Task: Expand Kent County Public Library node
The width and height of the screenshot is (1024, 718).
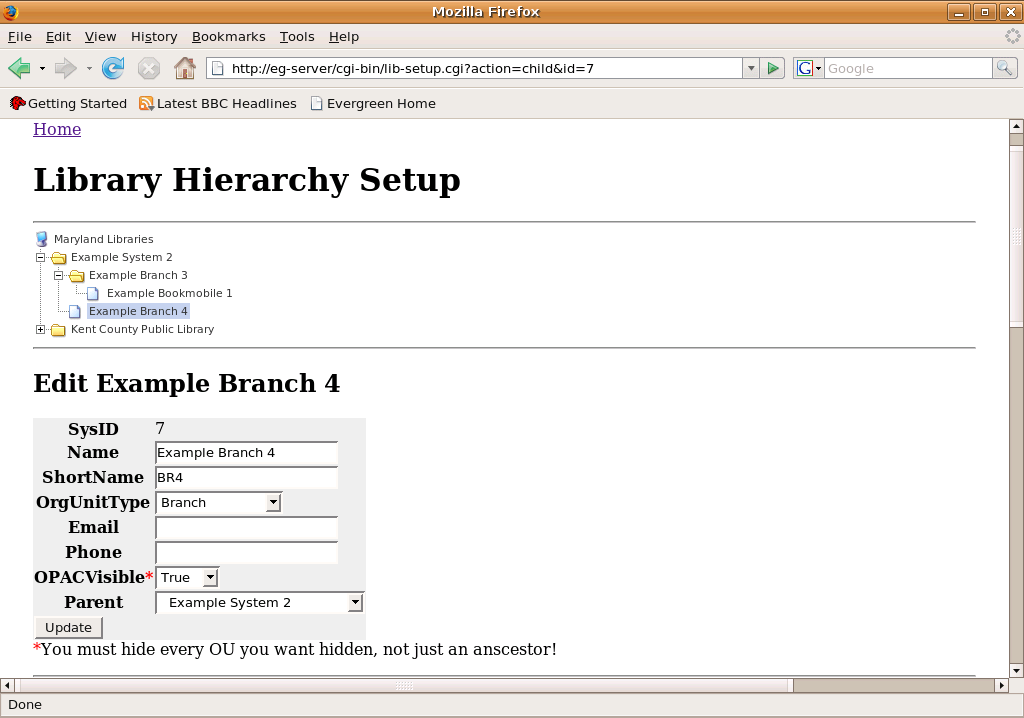Action: [x=41, y=329]
